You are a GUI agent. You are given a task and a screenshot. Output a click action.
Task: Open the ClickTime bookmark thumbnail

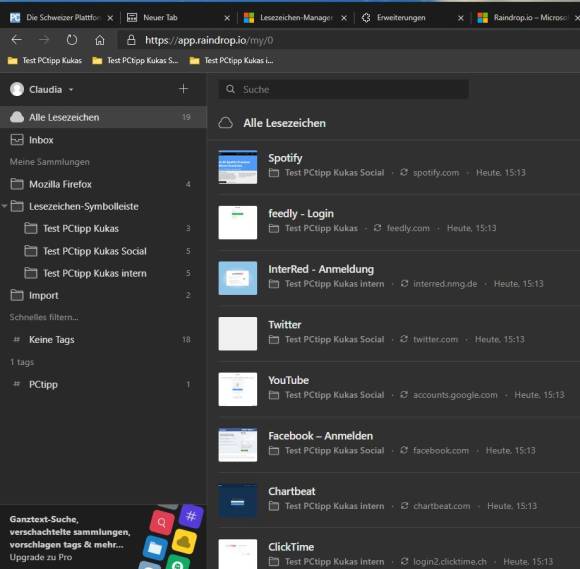click(x=238, y=554)
